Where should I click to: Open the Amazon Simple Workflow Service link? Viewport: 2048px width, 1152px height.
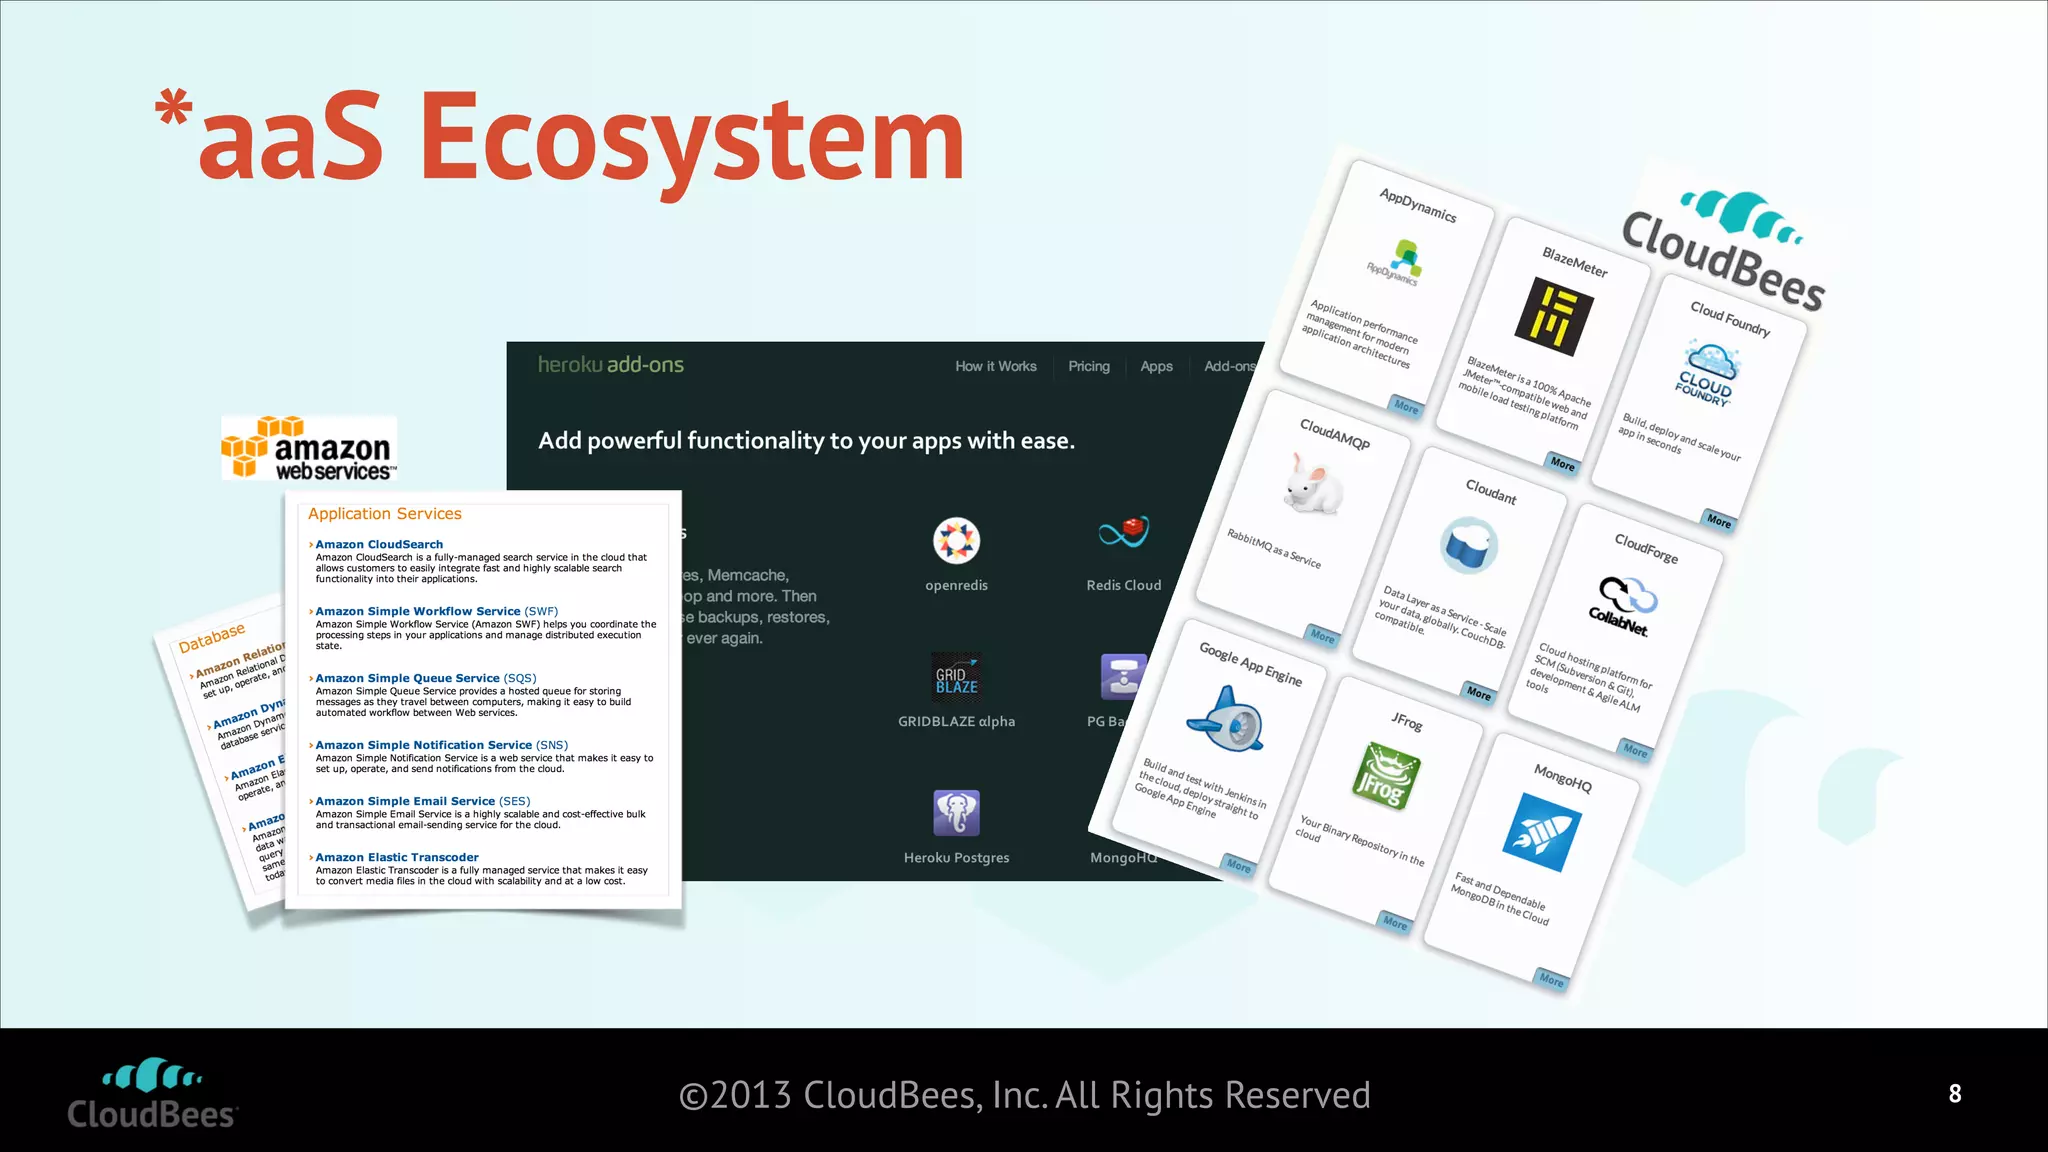(x=437, y=611)
